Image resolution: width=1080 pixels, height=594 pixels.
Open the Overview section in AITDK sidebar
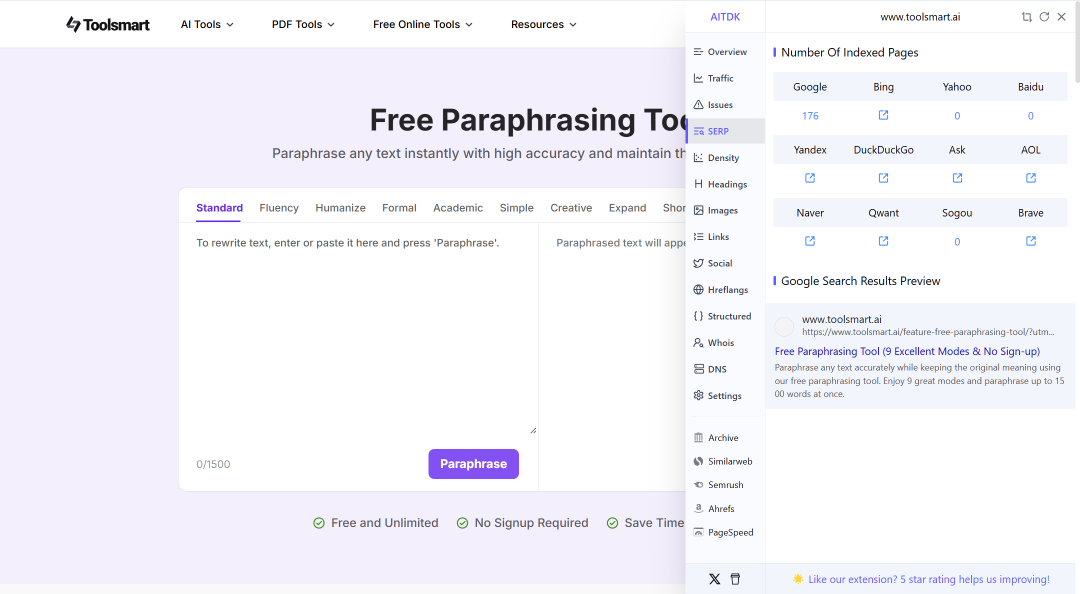[725, 52]
